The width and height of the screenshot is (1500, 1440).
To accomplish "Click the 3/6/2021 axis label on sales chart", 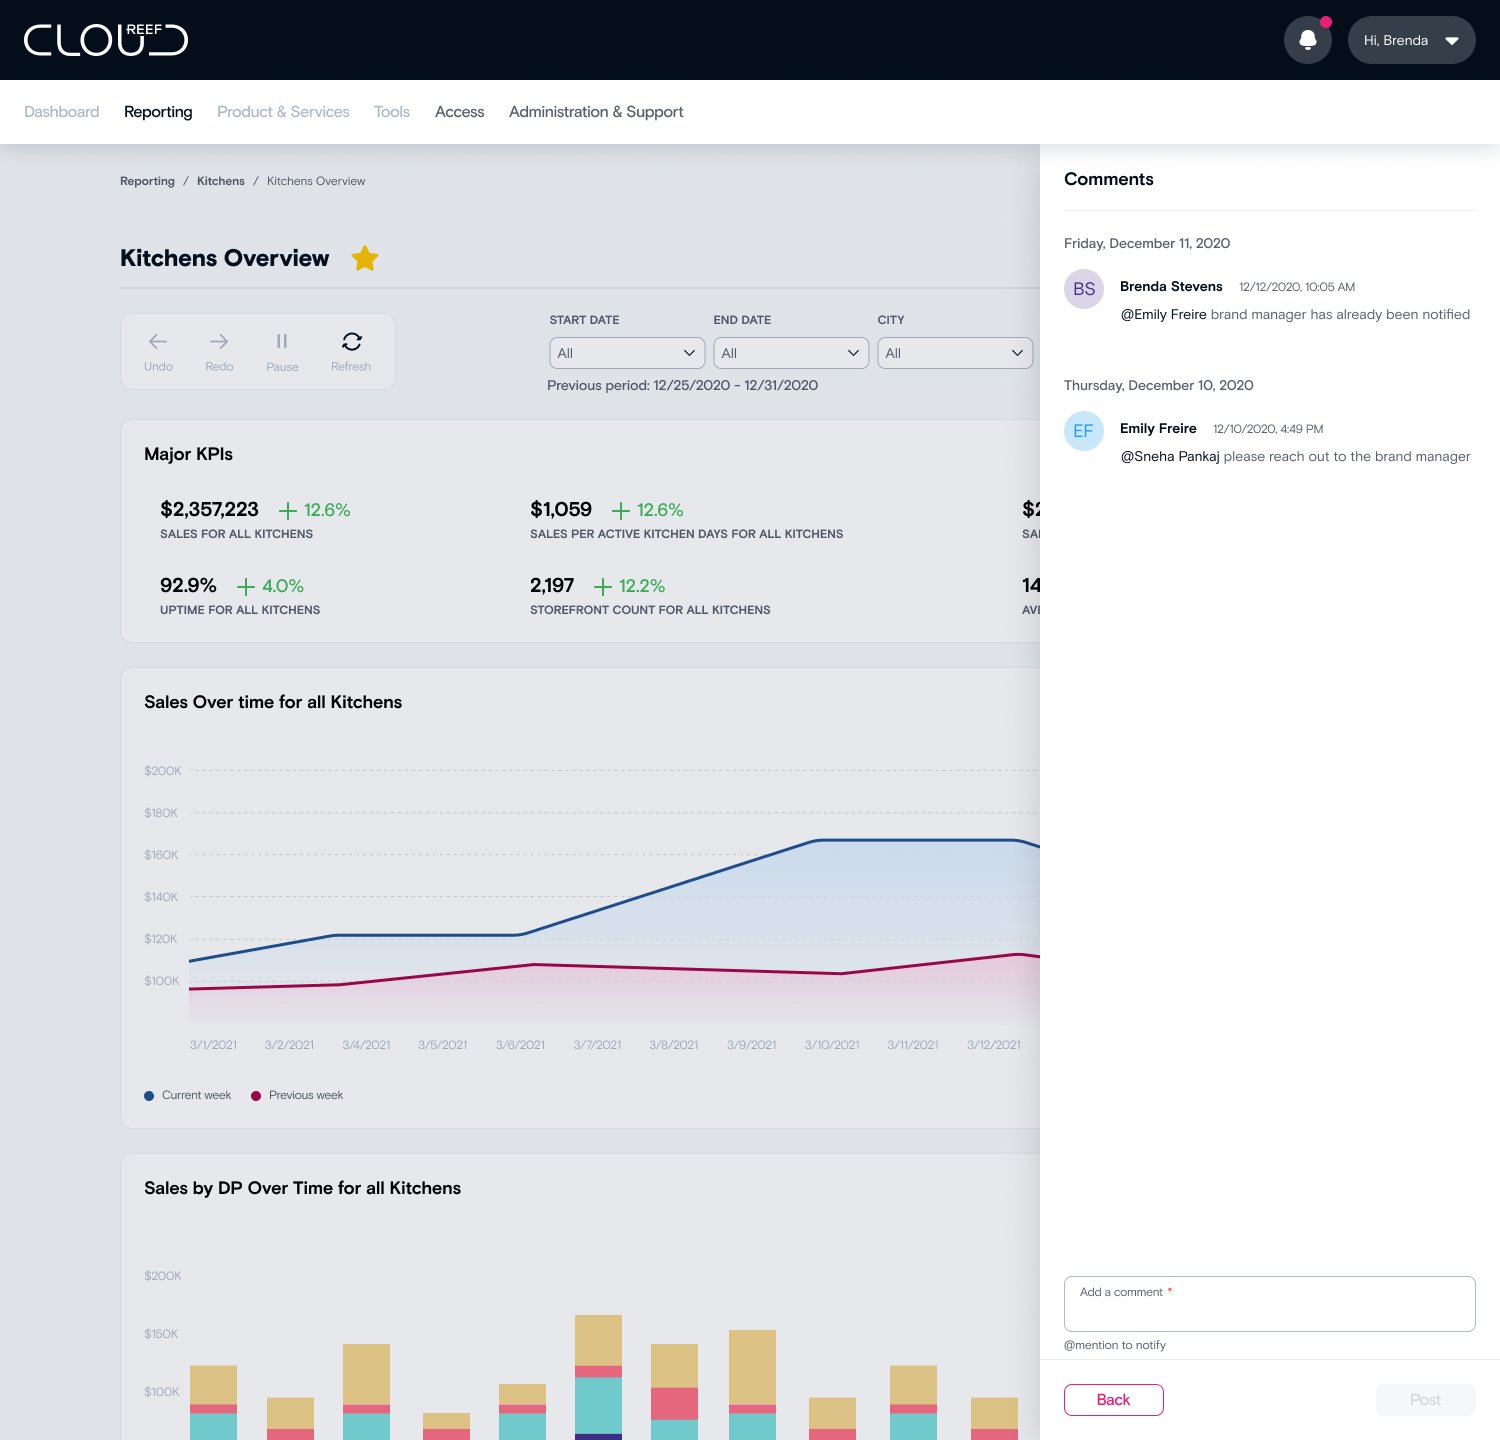I will (520, 1045).
